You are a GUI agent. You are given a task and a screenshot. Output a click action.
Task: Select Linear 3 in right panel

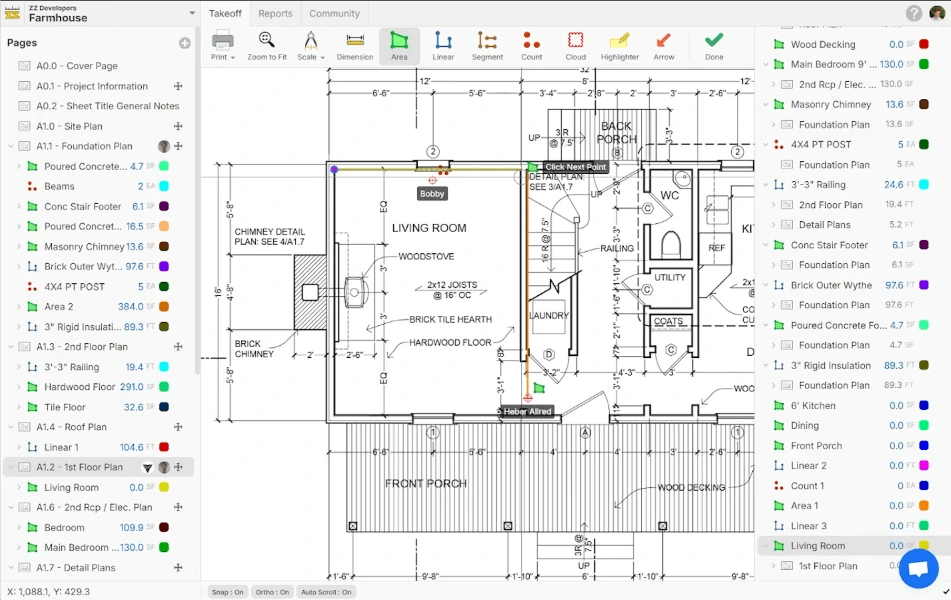(808, 526)
